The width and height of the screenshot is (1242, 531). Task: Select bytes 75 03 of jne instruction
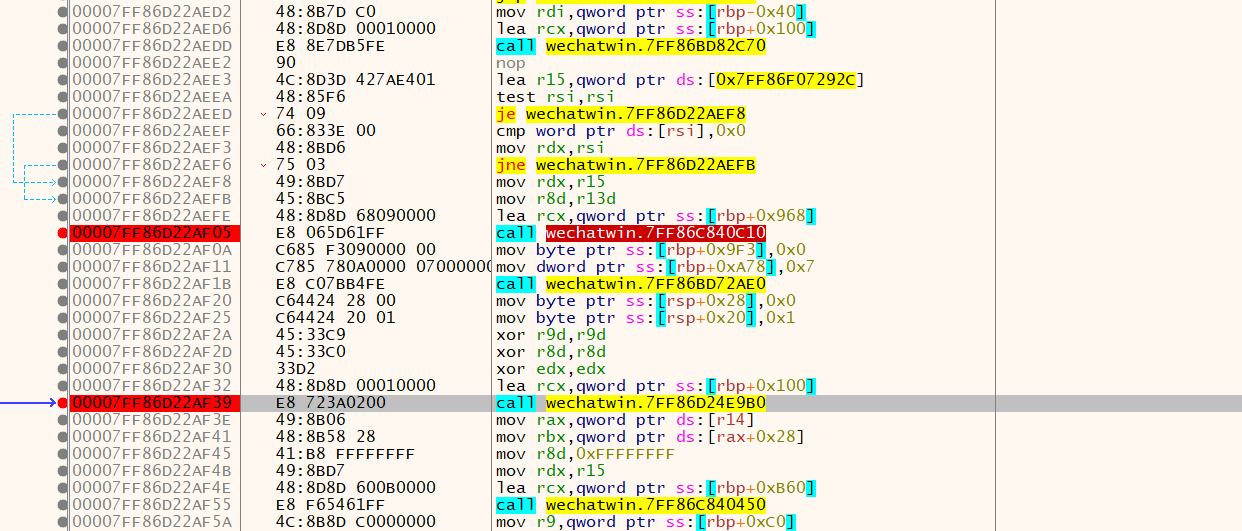pyautogui.click(x=300, y=165)
